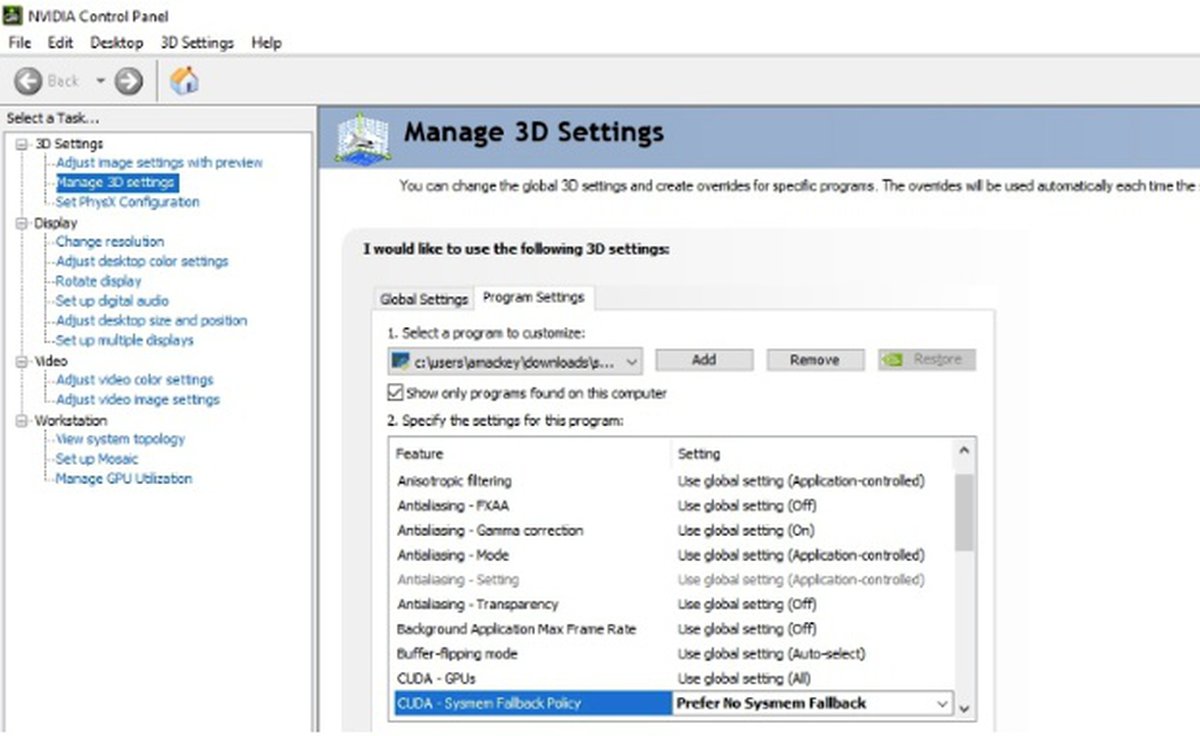Click the settings list vertical scrollbar thumb
The image size is (1200, 736).
[964, 512]
